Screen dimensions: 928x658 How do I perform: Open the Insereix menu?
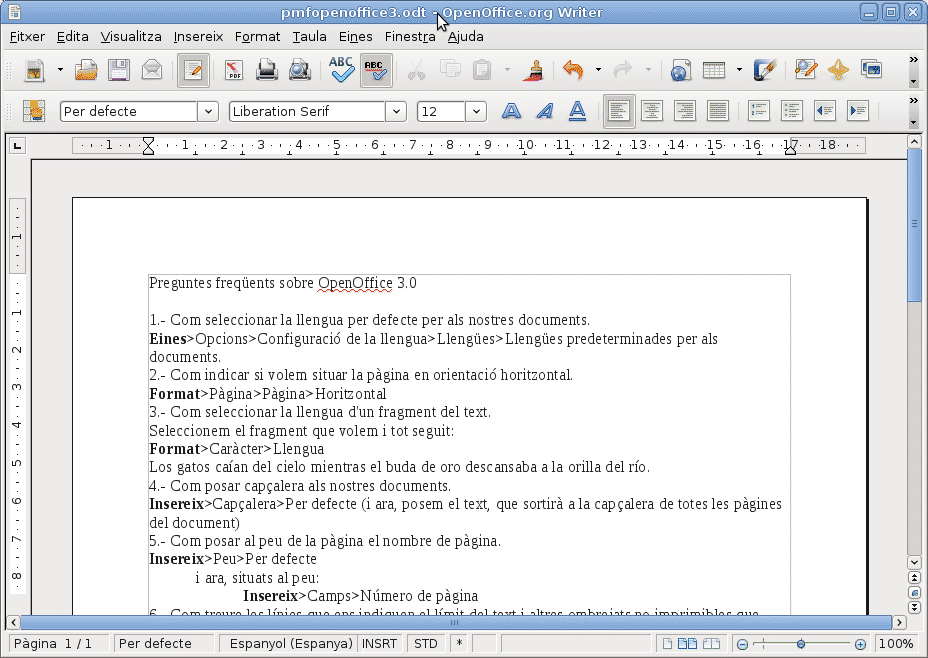(x=198, y=37)
